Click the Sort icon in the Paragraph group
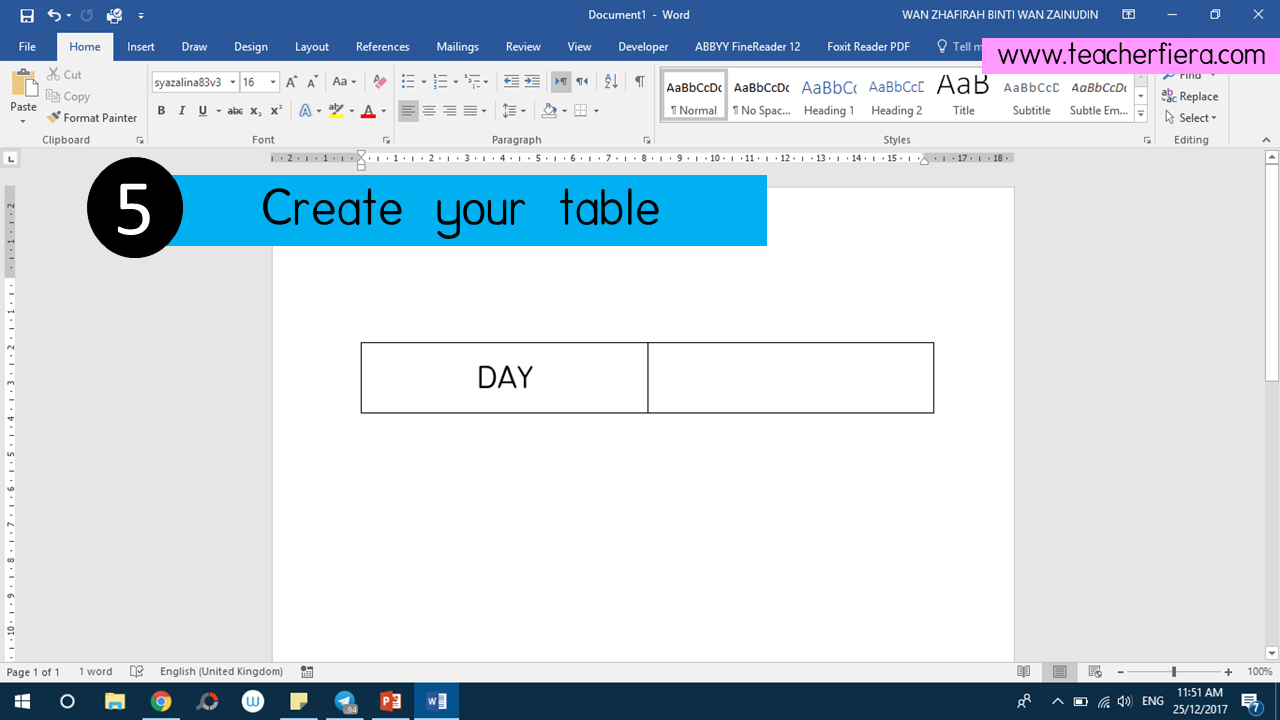 610,81
